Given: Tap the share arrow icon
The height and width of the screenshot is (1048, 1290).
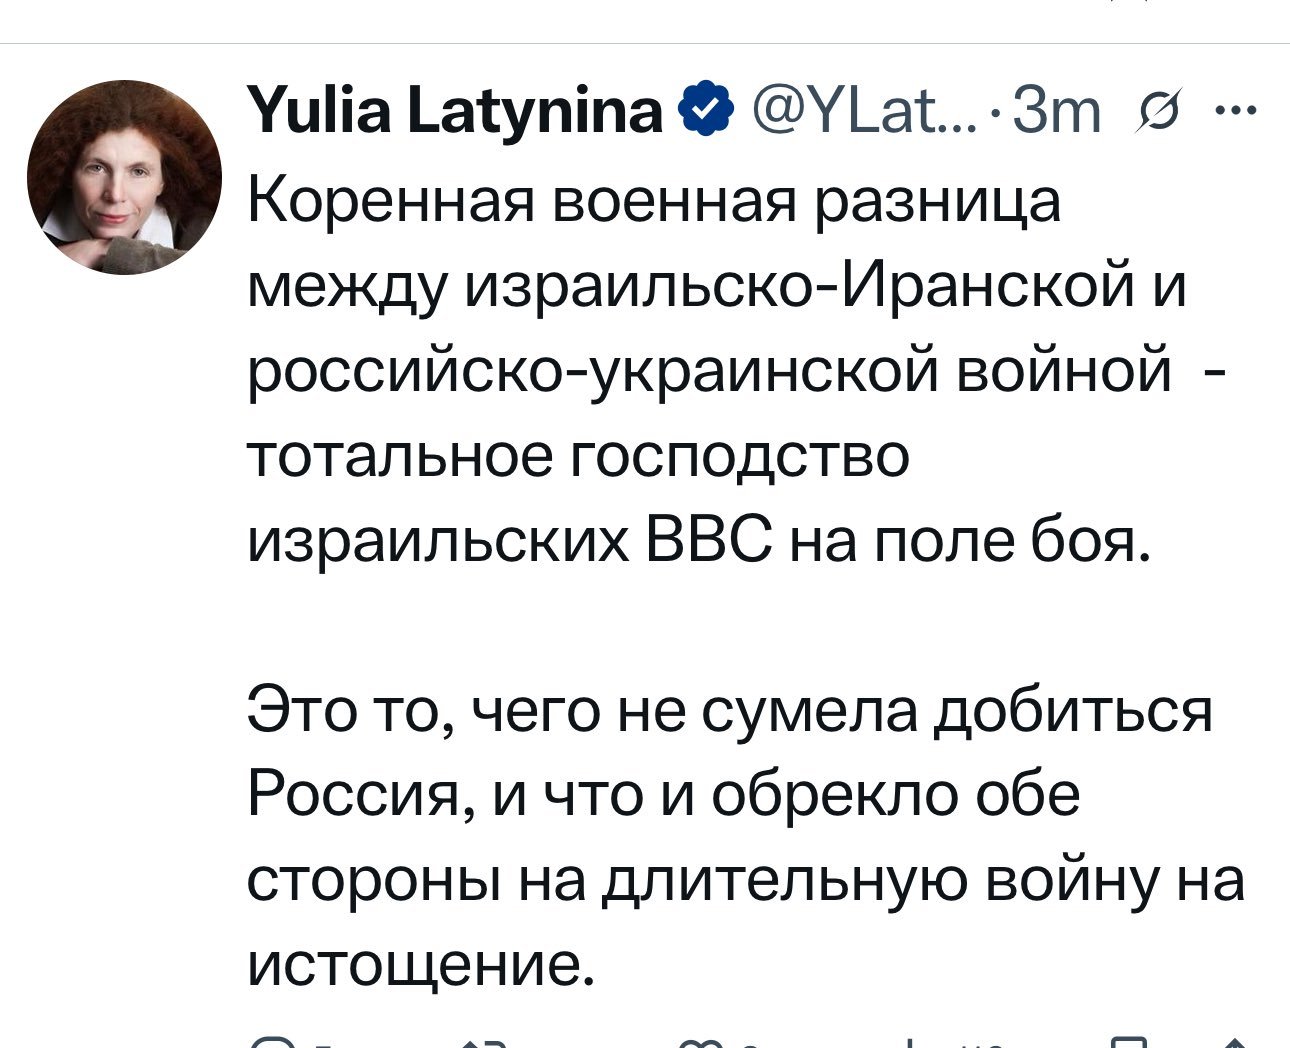Looking at the screenshot, I should pyautogui.click(x=1235, y=1043).
